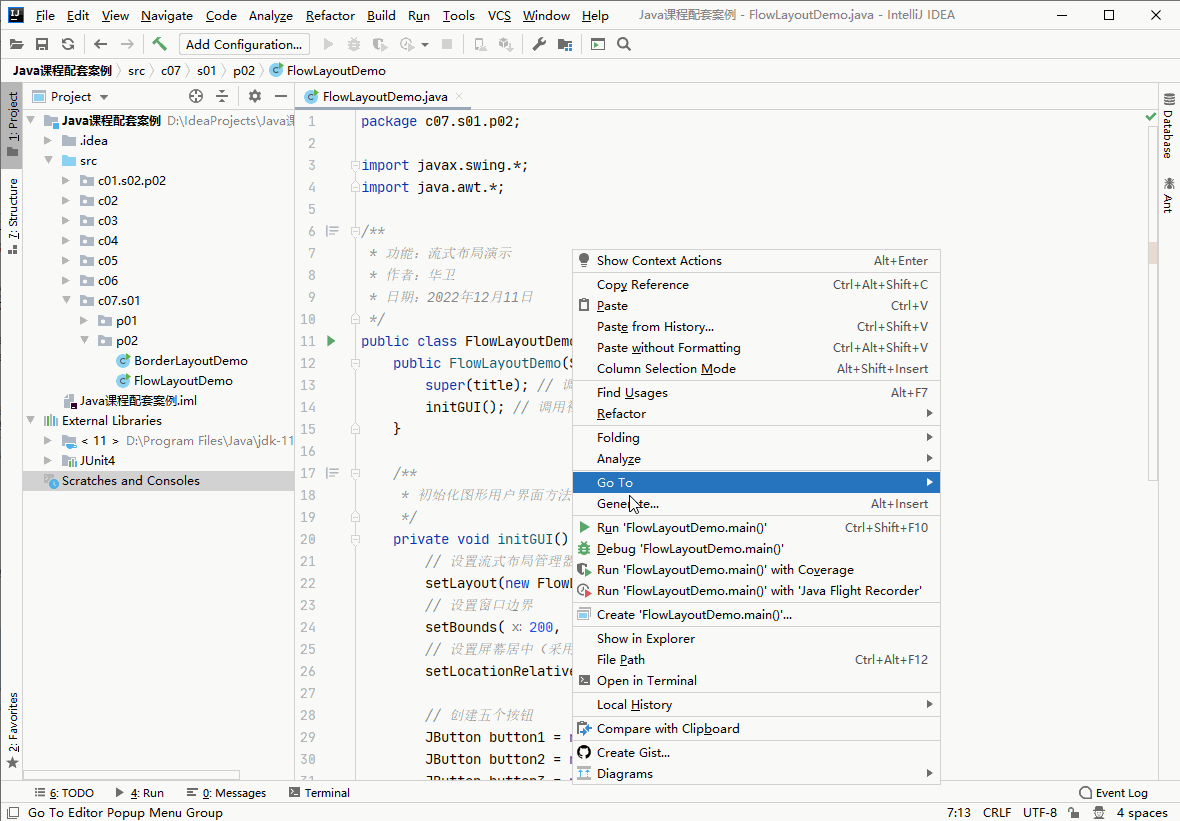Choose Create Gist... menu entry
Viewport: 1180px width, 821px height.
[x=756, y=753]
